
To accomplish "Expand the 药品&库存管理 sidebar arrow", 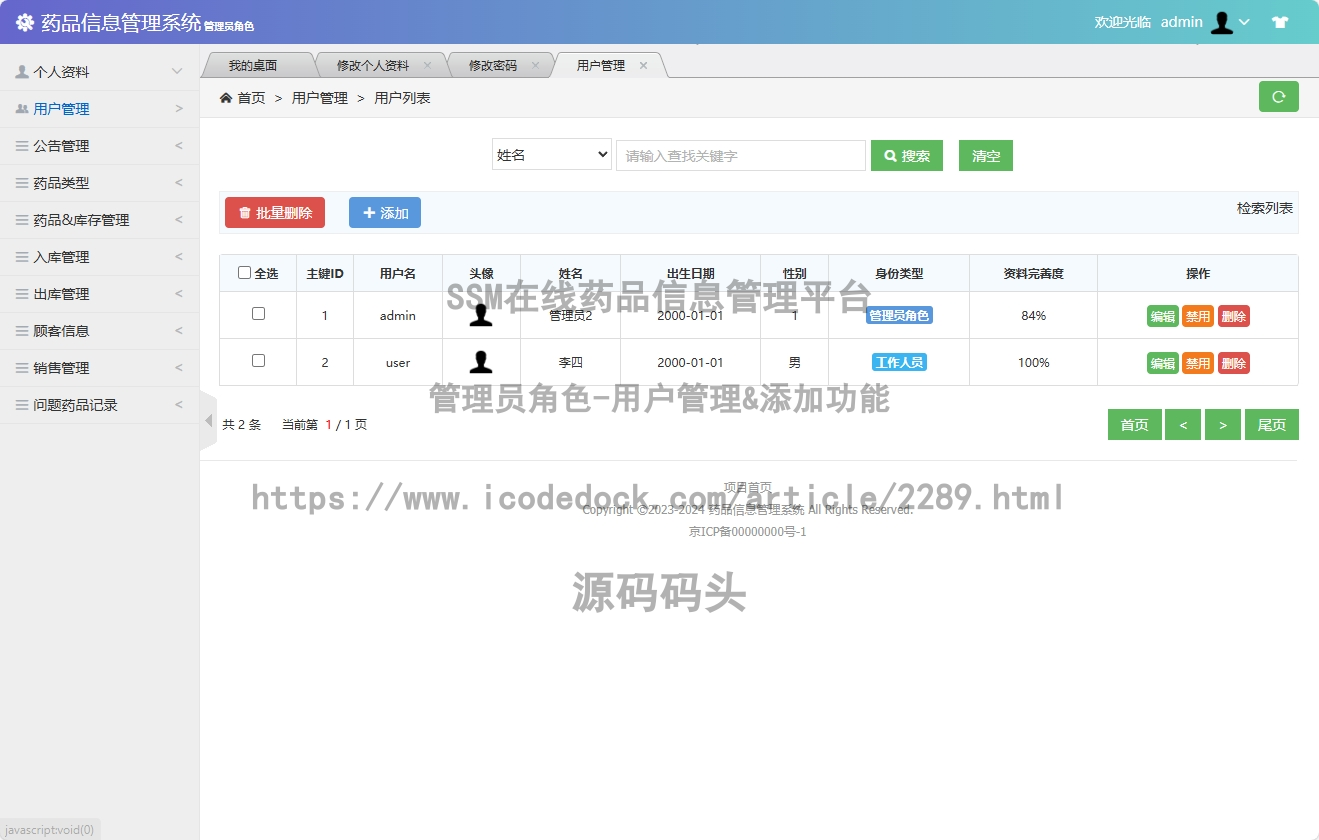I will [x=179, y=220].
